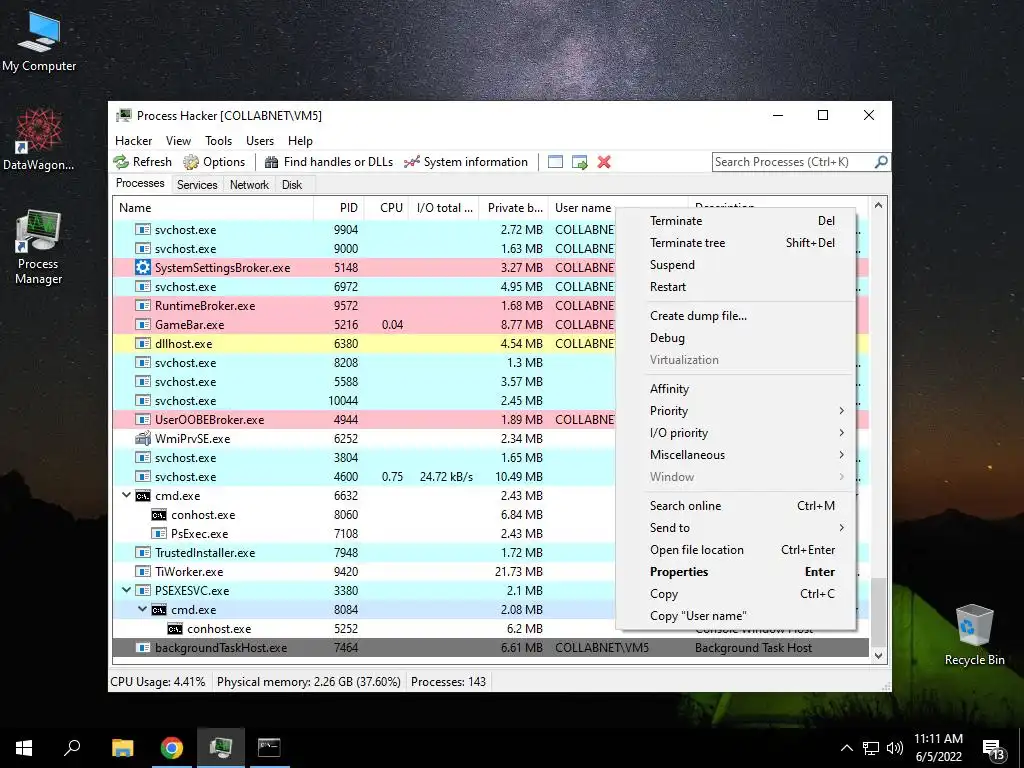Click the taskbar search icon
Image resolution: width=1024 pixels, height=768 pixels.
click(72, 748)
